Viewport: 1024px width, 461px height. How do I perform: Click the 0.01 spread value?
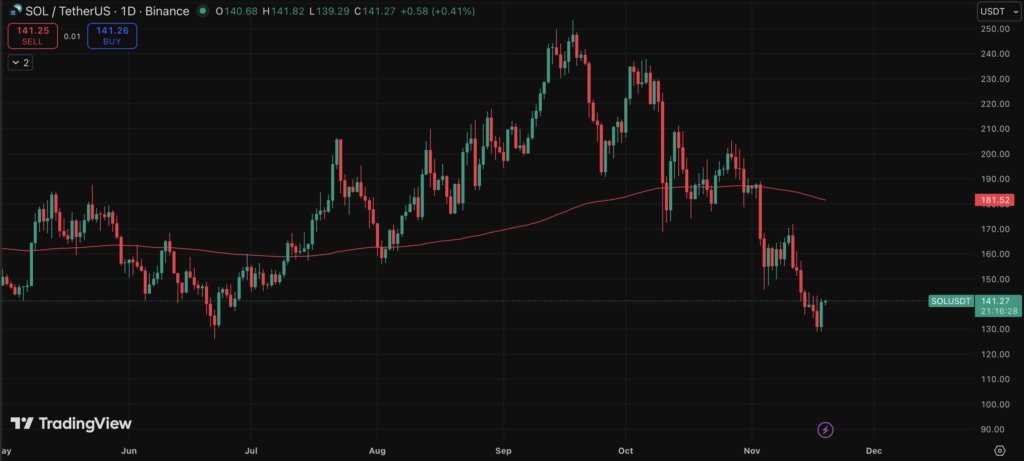[72, 36]
